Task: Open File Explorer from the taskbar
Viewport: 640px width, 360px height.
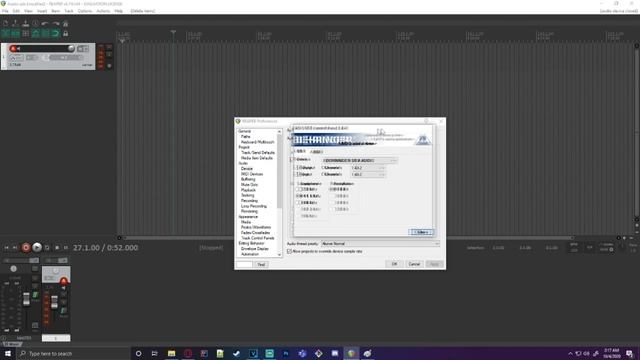Action: pyautogui.click(x=171, y=353)
